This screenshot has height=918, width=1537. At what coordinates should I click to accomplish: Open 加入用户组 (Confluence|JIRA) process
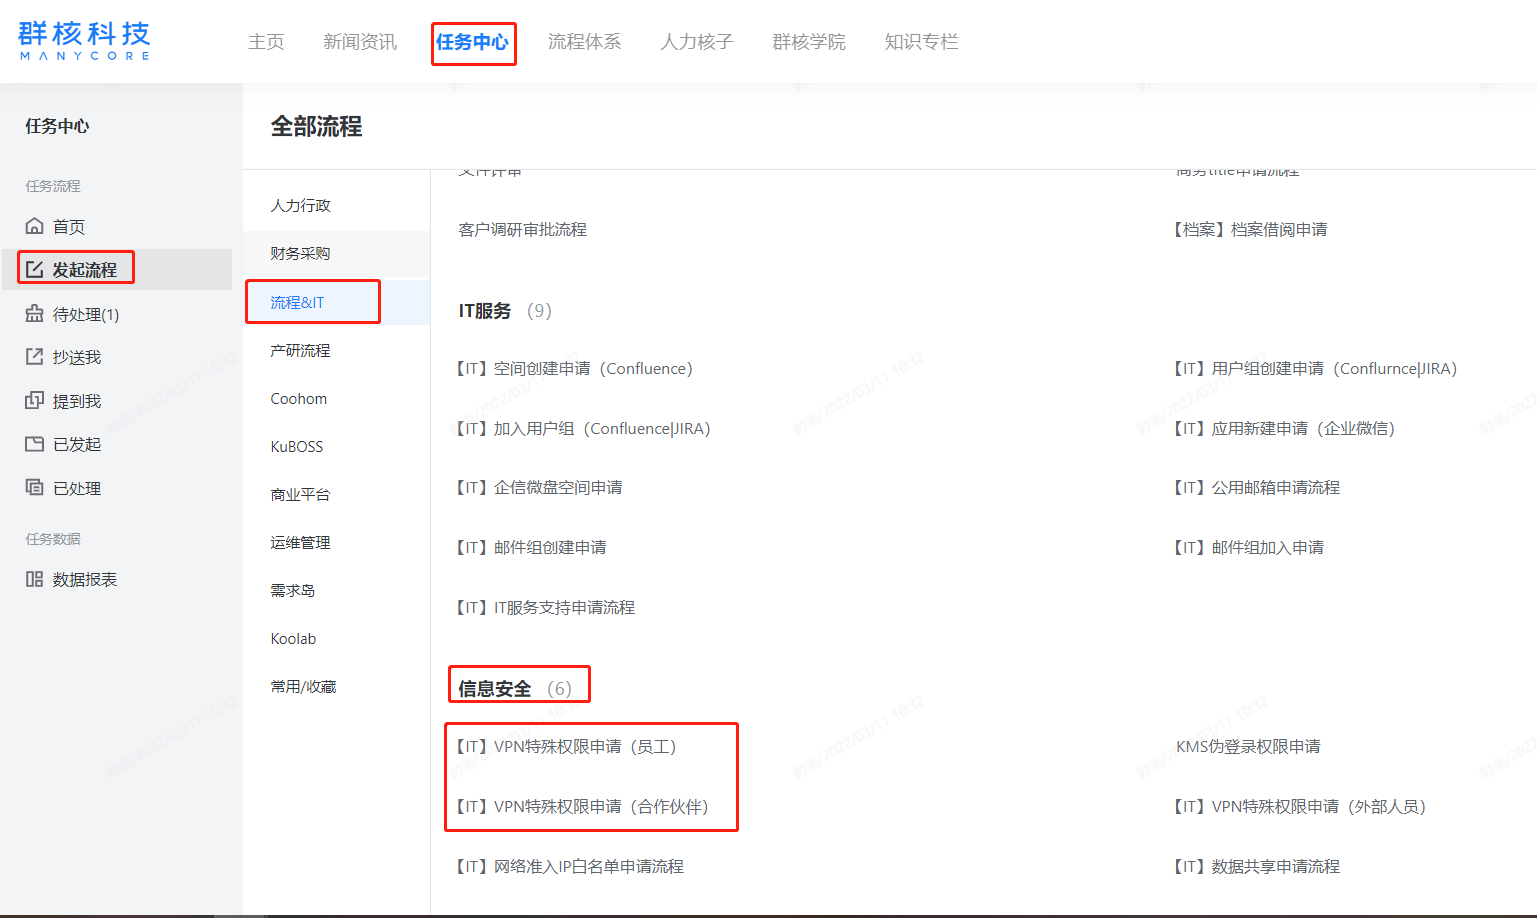coord(583,428)
